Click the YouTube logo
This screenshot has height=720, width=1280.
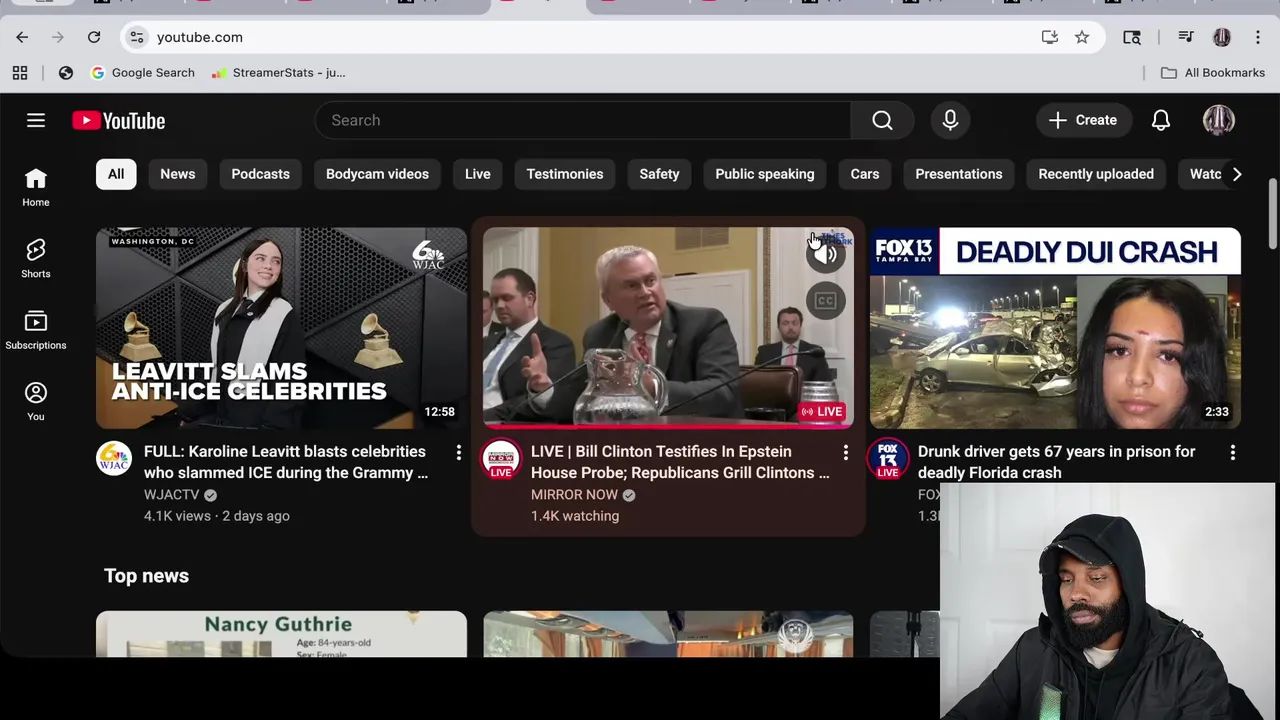(x=118, y=120)
